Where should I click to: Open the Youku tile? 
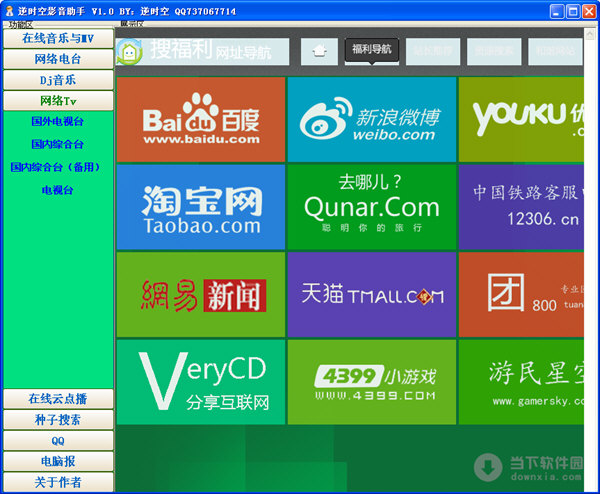point(521,119)
